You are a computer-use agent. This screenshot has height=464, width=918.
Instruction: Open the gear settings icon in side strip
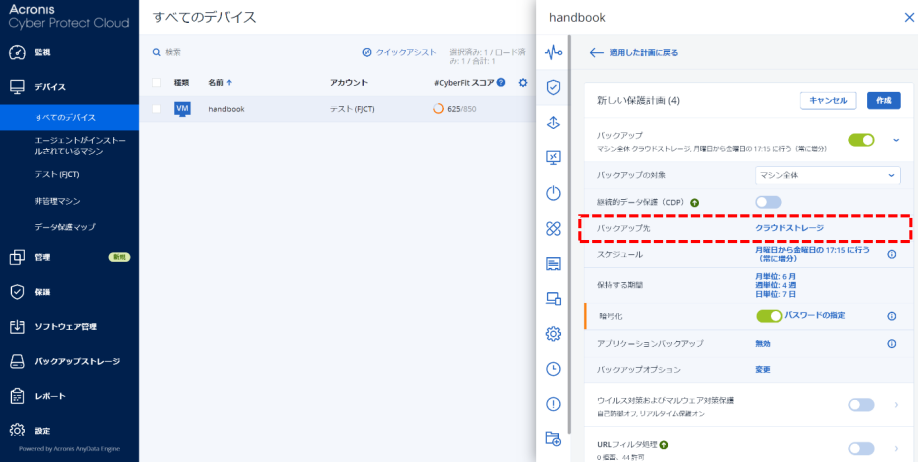tap(553, 334)
